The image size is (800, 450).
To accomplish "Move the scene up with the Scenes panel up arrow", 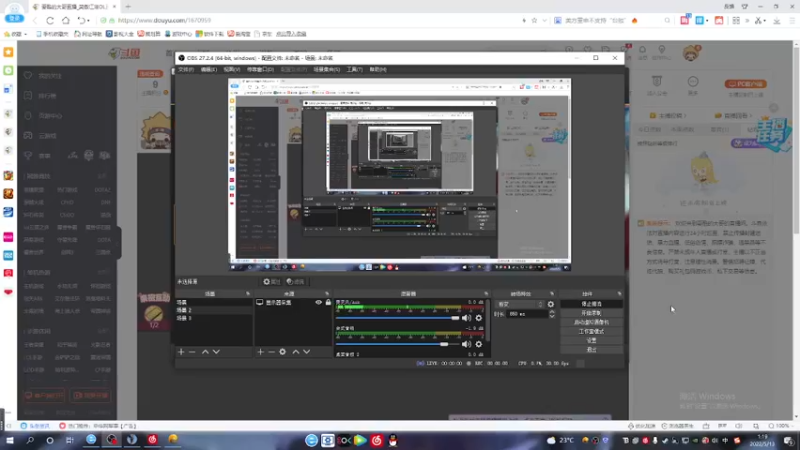I will pyautogui.click(x=205, y=352).
